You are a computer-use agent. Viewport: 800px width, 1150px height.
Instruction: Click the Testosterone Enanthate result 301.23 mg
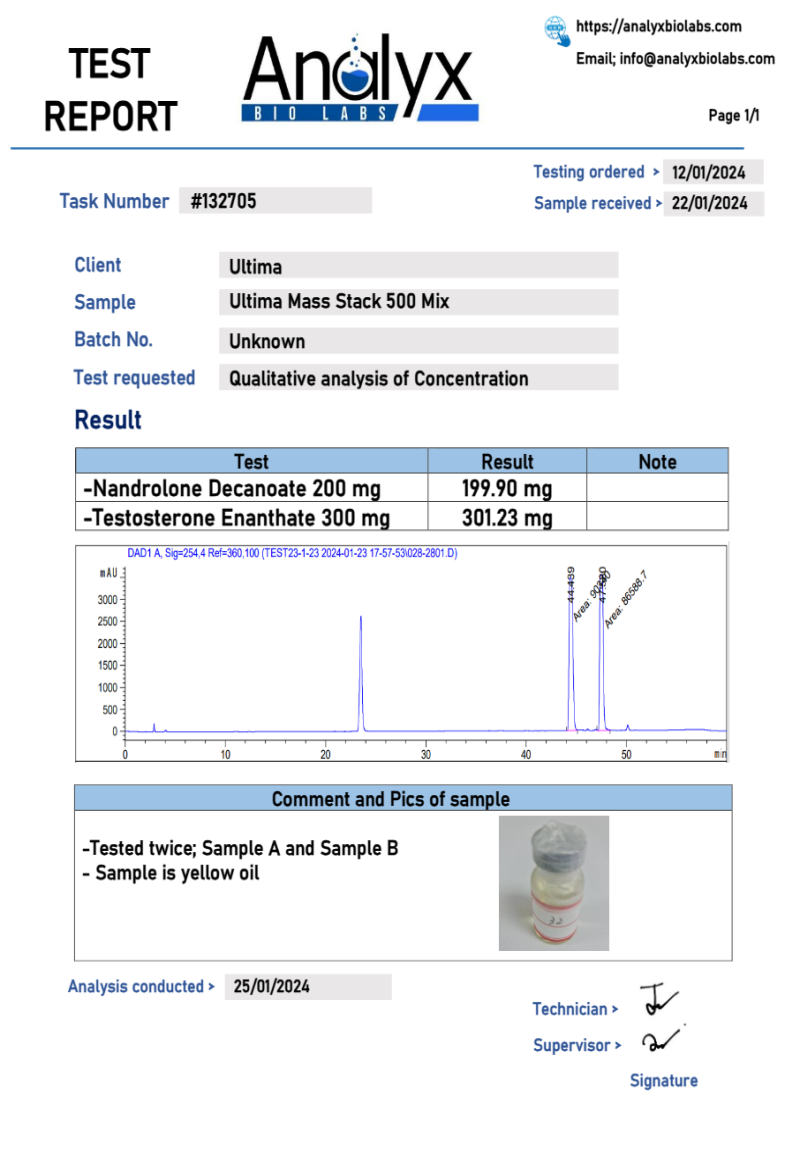pyautogui.click(x=507, y=518)
